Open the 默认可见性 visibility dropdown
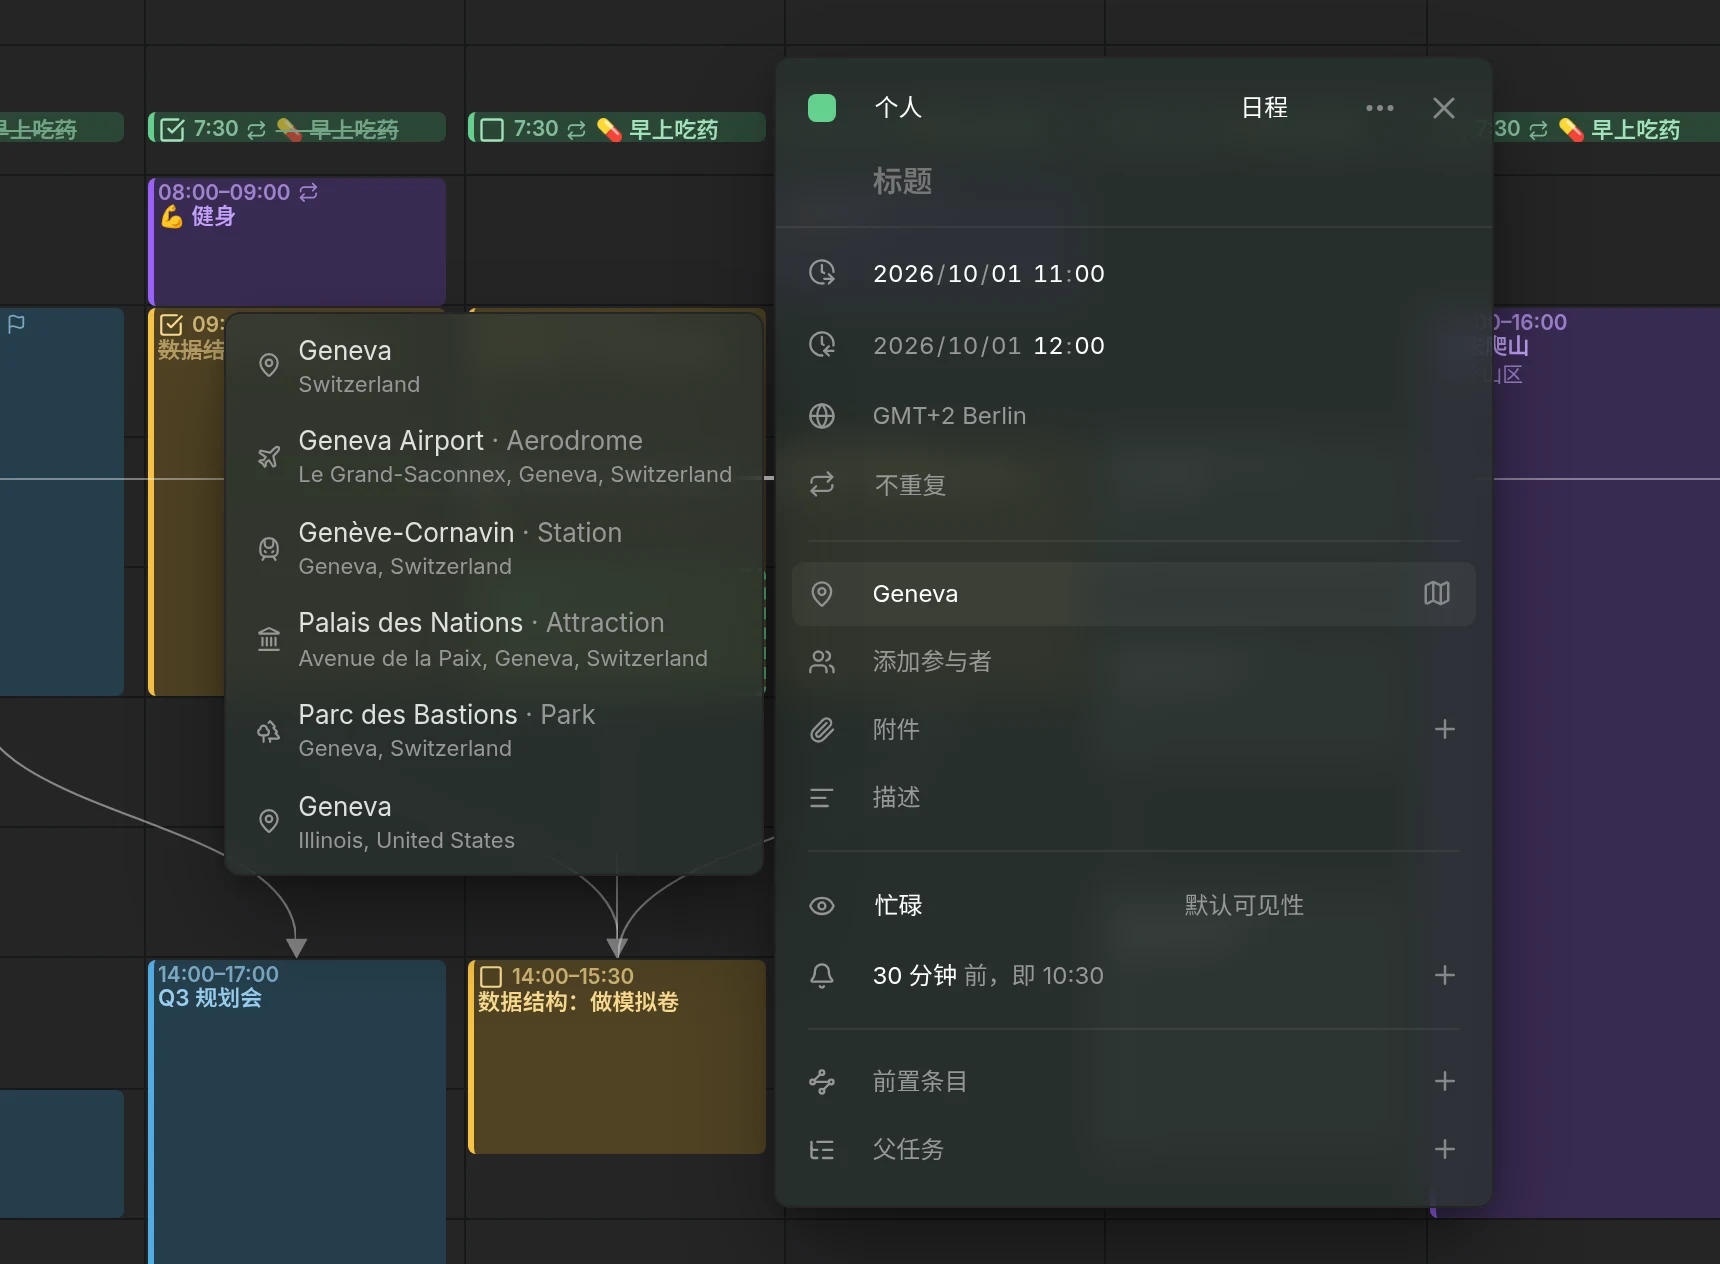 tap(1244, 906)
